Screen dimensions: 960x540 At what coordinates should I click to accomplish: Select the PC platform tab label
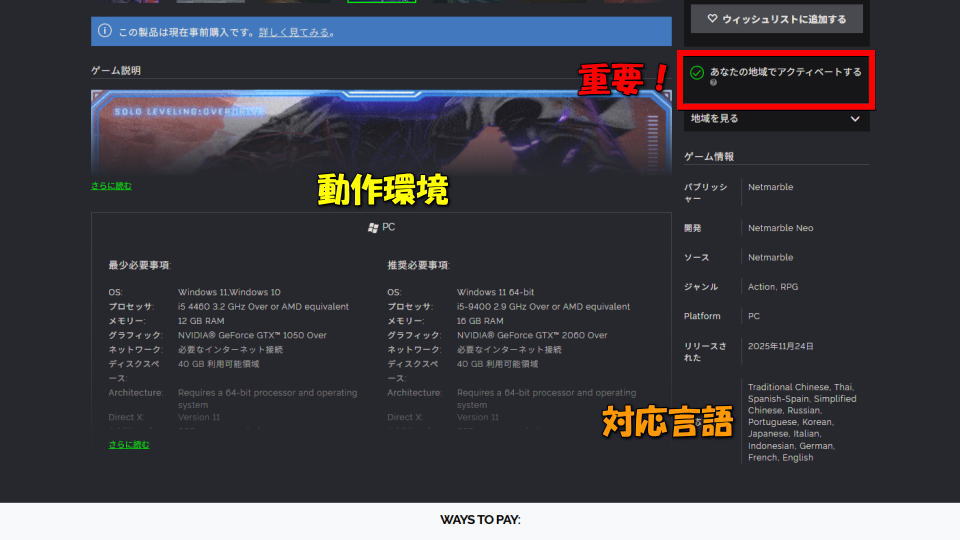point(388,227)
